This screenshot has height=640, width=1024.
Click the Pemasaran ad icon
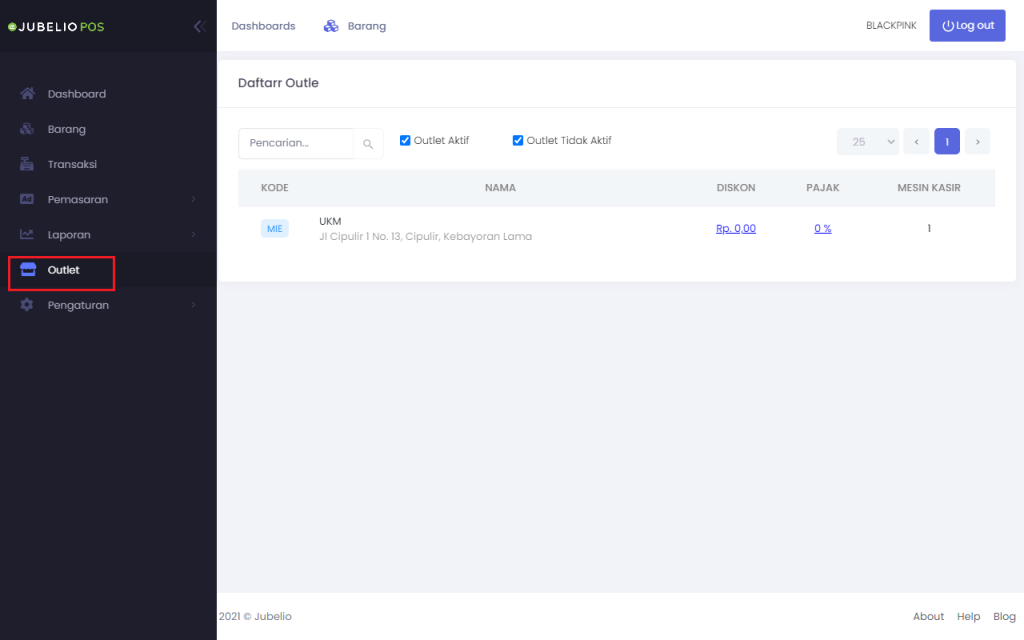[27, 199]
